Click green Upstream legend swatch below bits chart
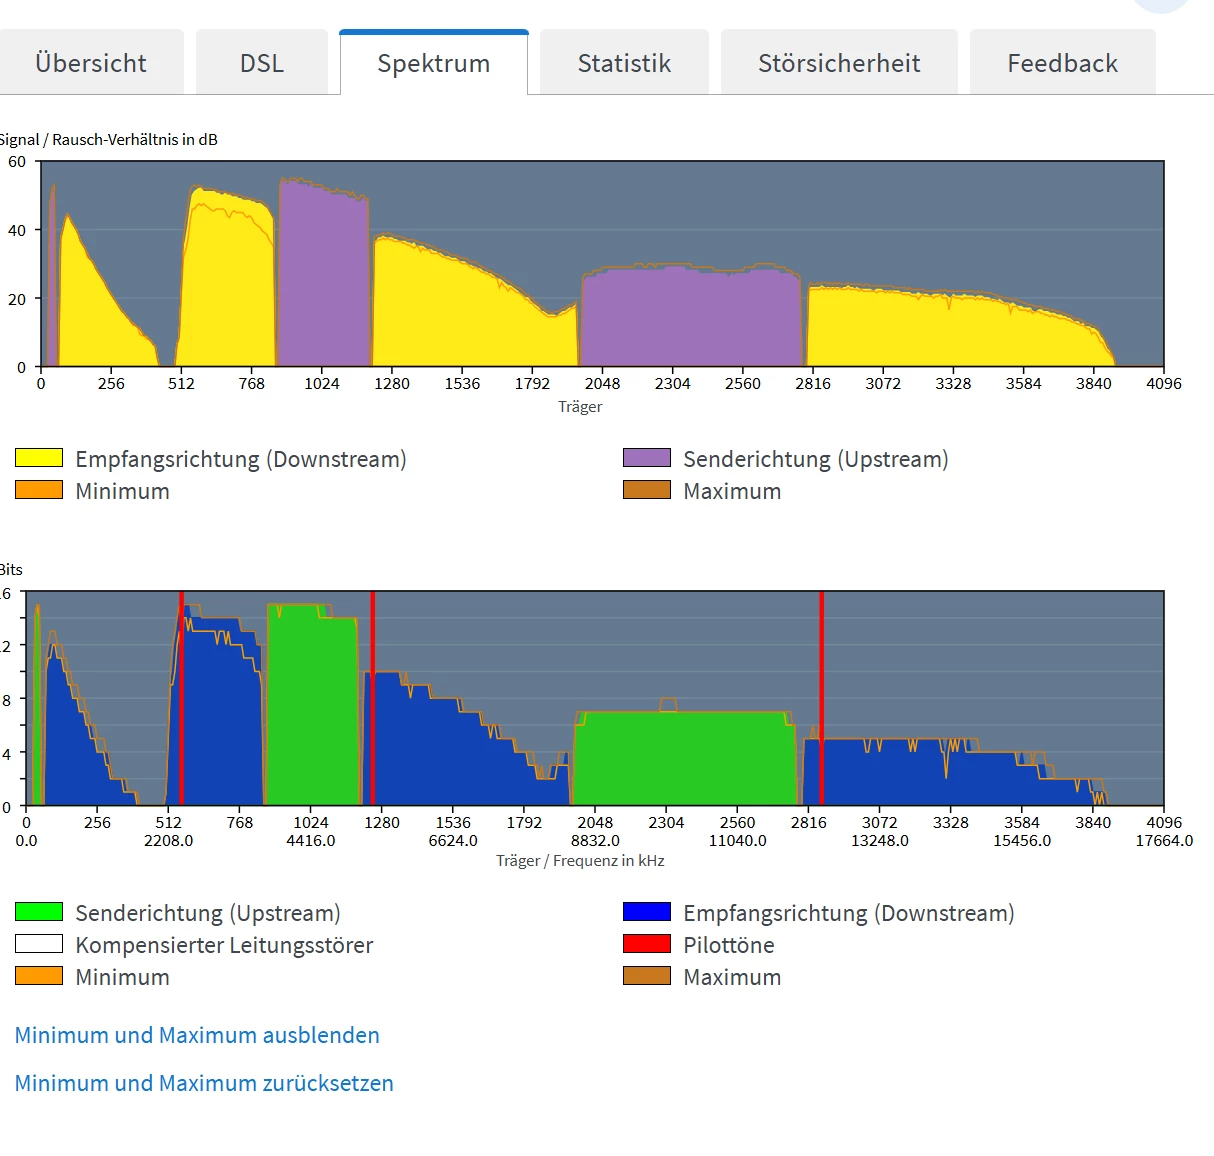This screenshot has height=1156, width=1214. click(x=39, y=912)
